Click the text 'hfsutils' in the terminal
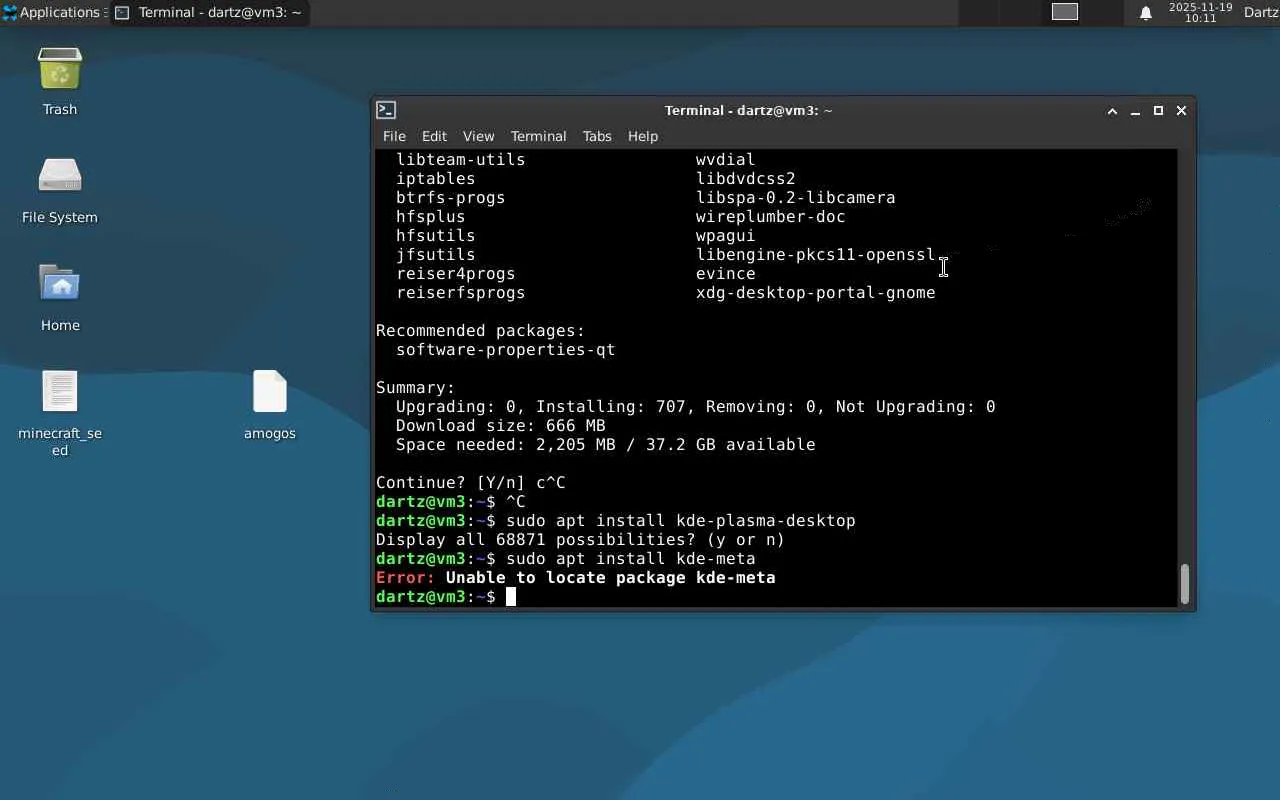Screen dimensions: 1280x800 (x=436, y=236)
